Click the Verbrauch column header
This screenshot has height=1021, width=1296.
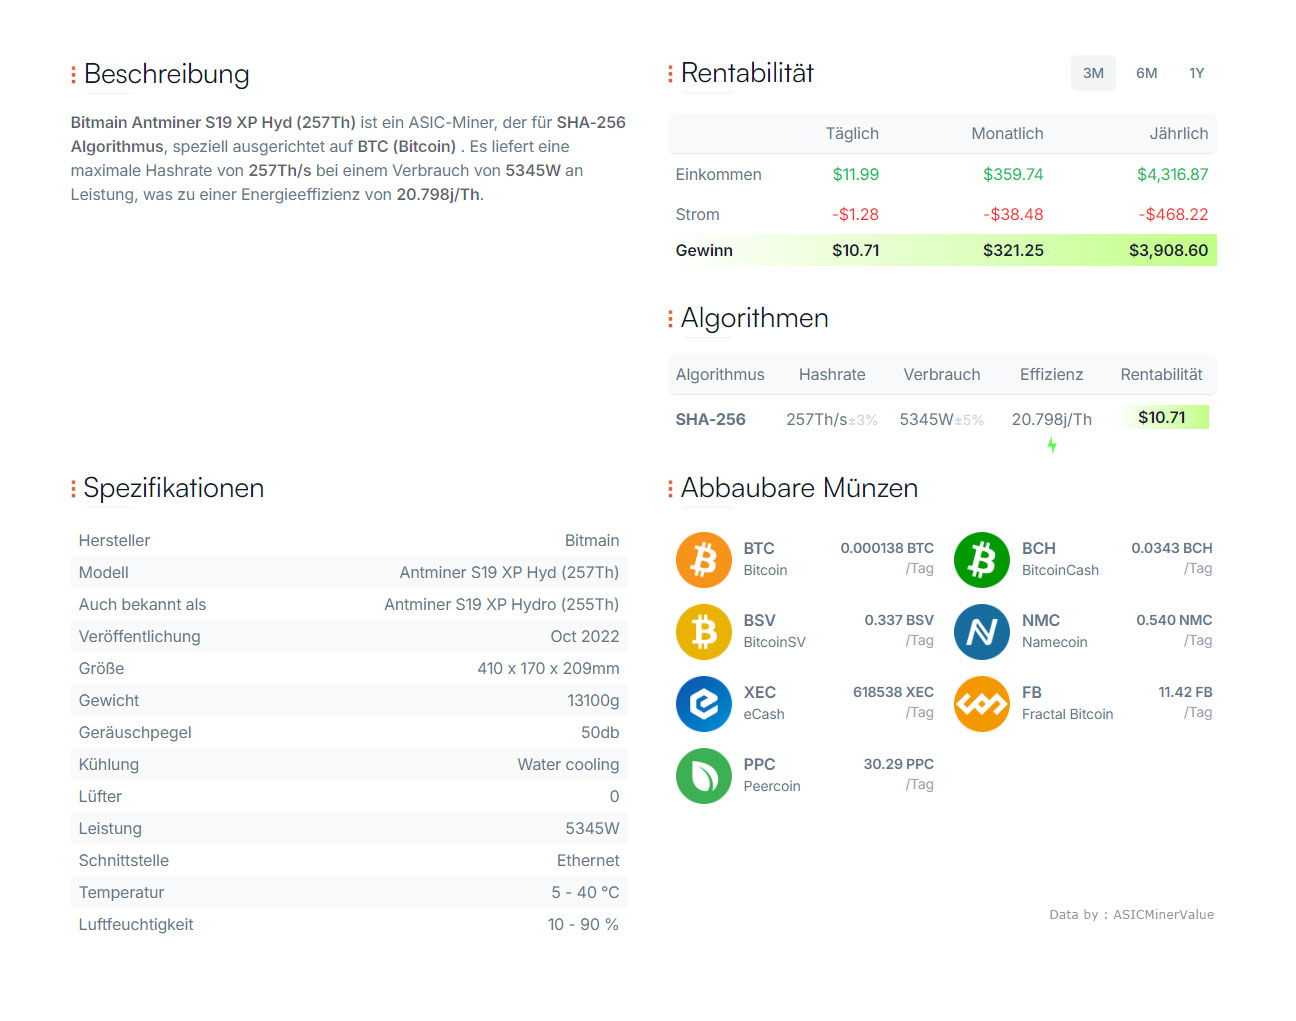tap(942, 374)
